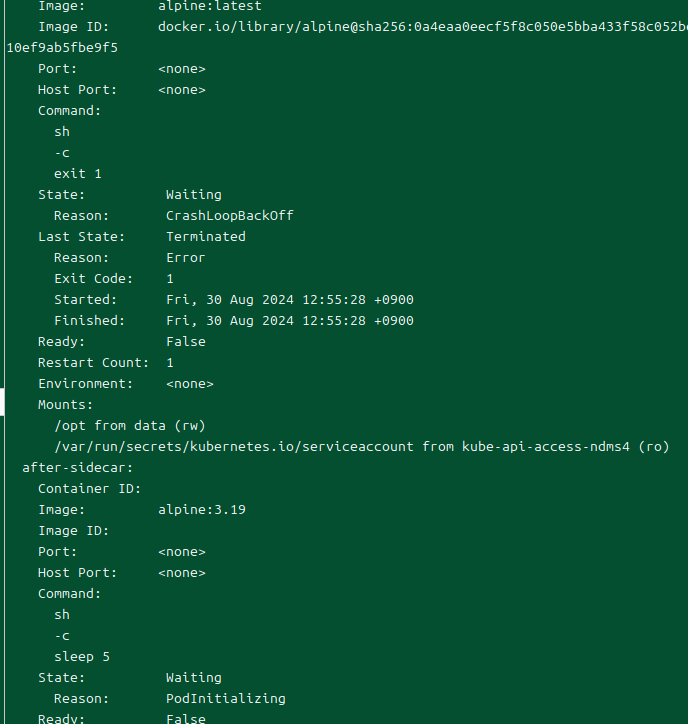Click the "exit 1" command line
The height and width of the screenshot is (724, 688).
click(78, 174)
